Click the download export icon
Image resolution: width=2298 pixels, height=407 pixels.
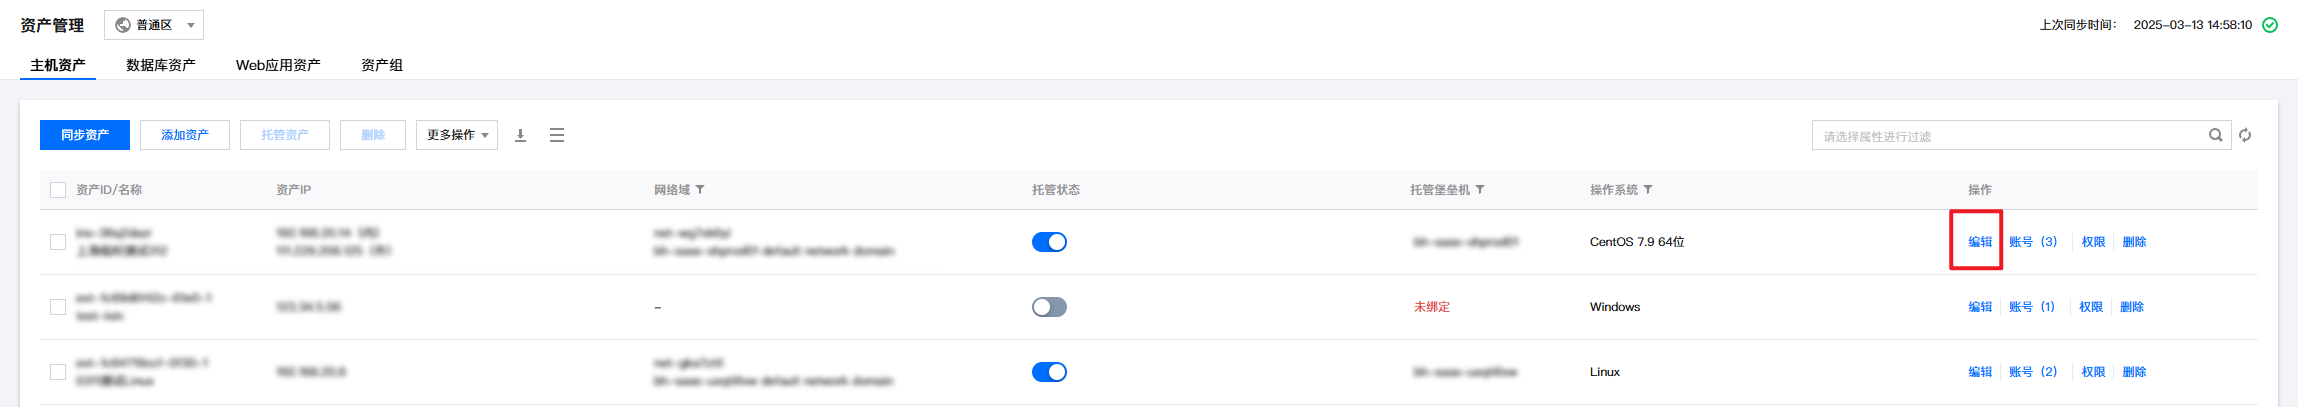520,135
